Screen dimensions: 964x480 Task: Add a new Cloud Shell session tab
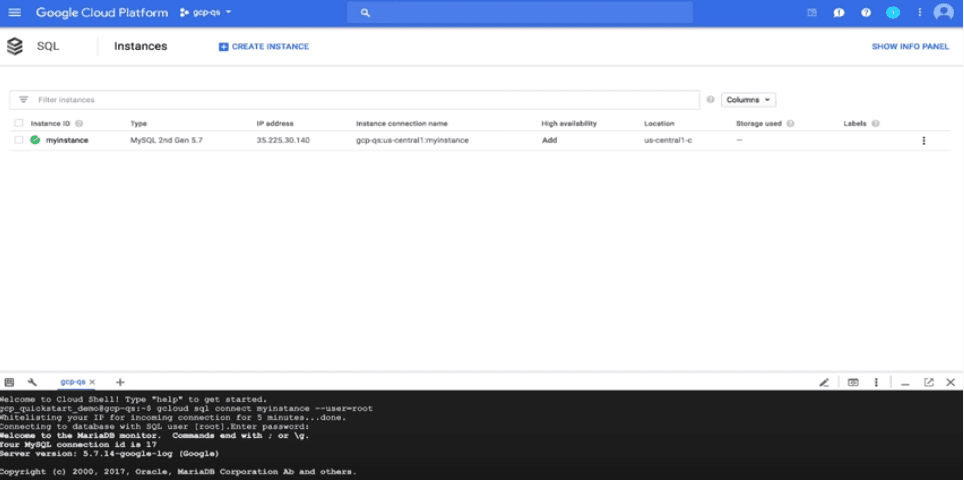[x=120, y=382]
